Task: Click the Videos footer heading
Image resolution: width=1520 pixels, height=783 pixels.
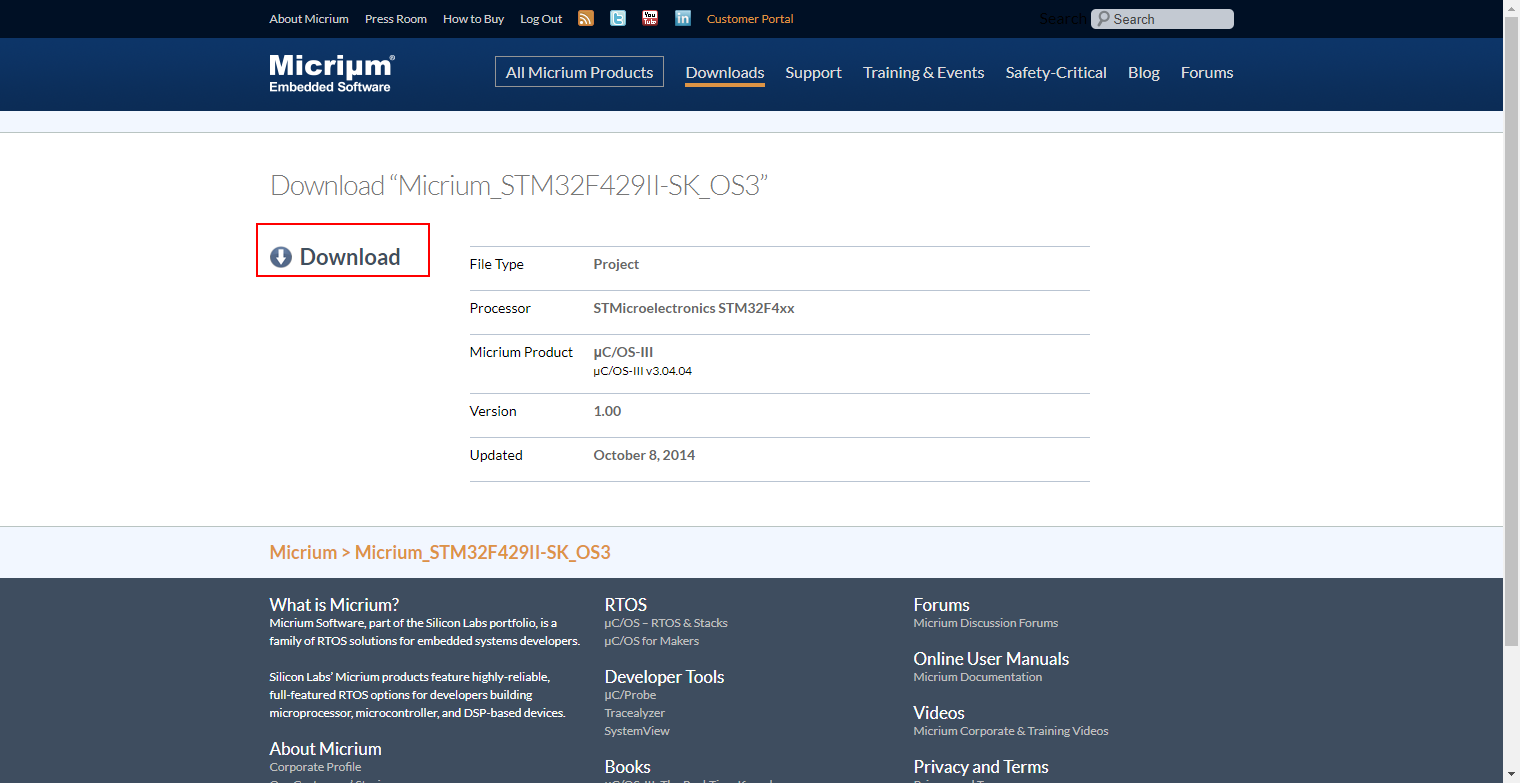Action: pyautogui.click(x=939, y=713)
